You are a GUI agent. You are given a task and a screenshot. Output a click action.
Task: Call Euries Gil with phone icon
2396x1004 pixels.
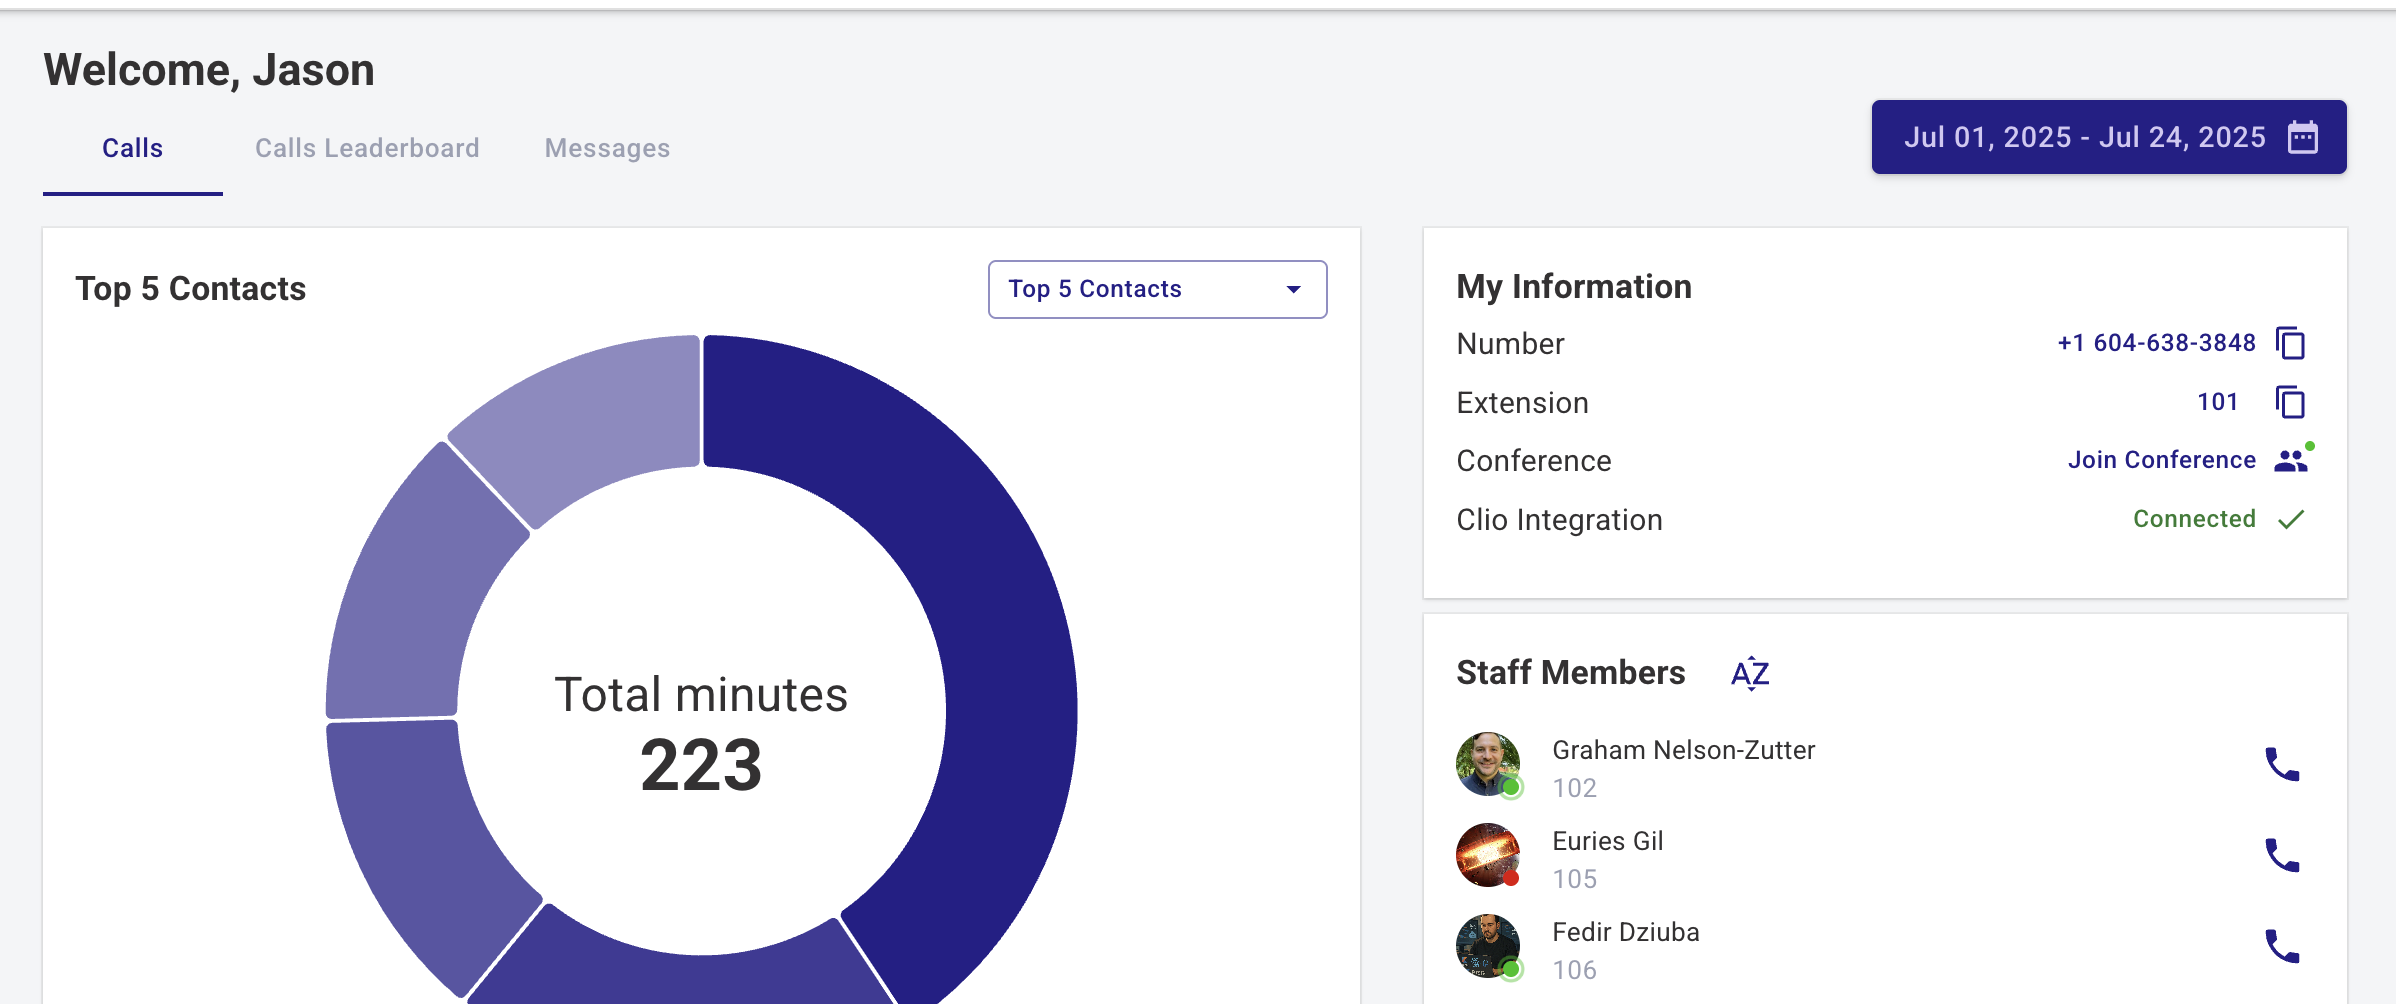(x=2282, y=856)
